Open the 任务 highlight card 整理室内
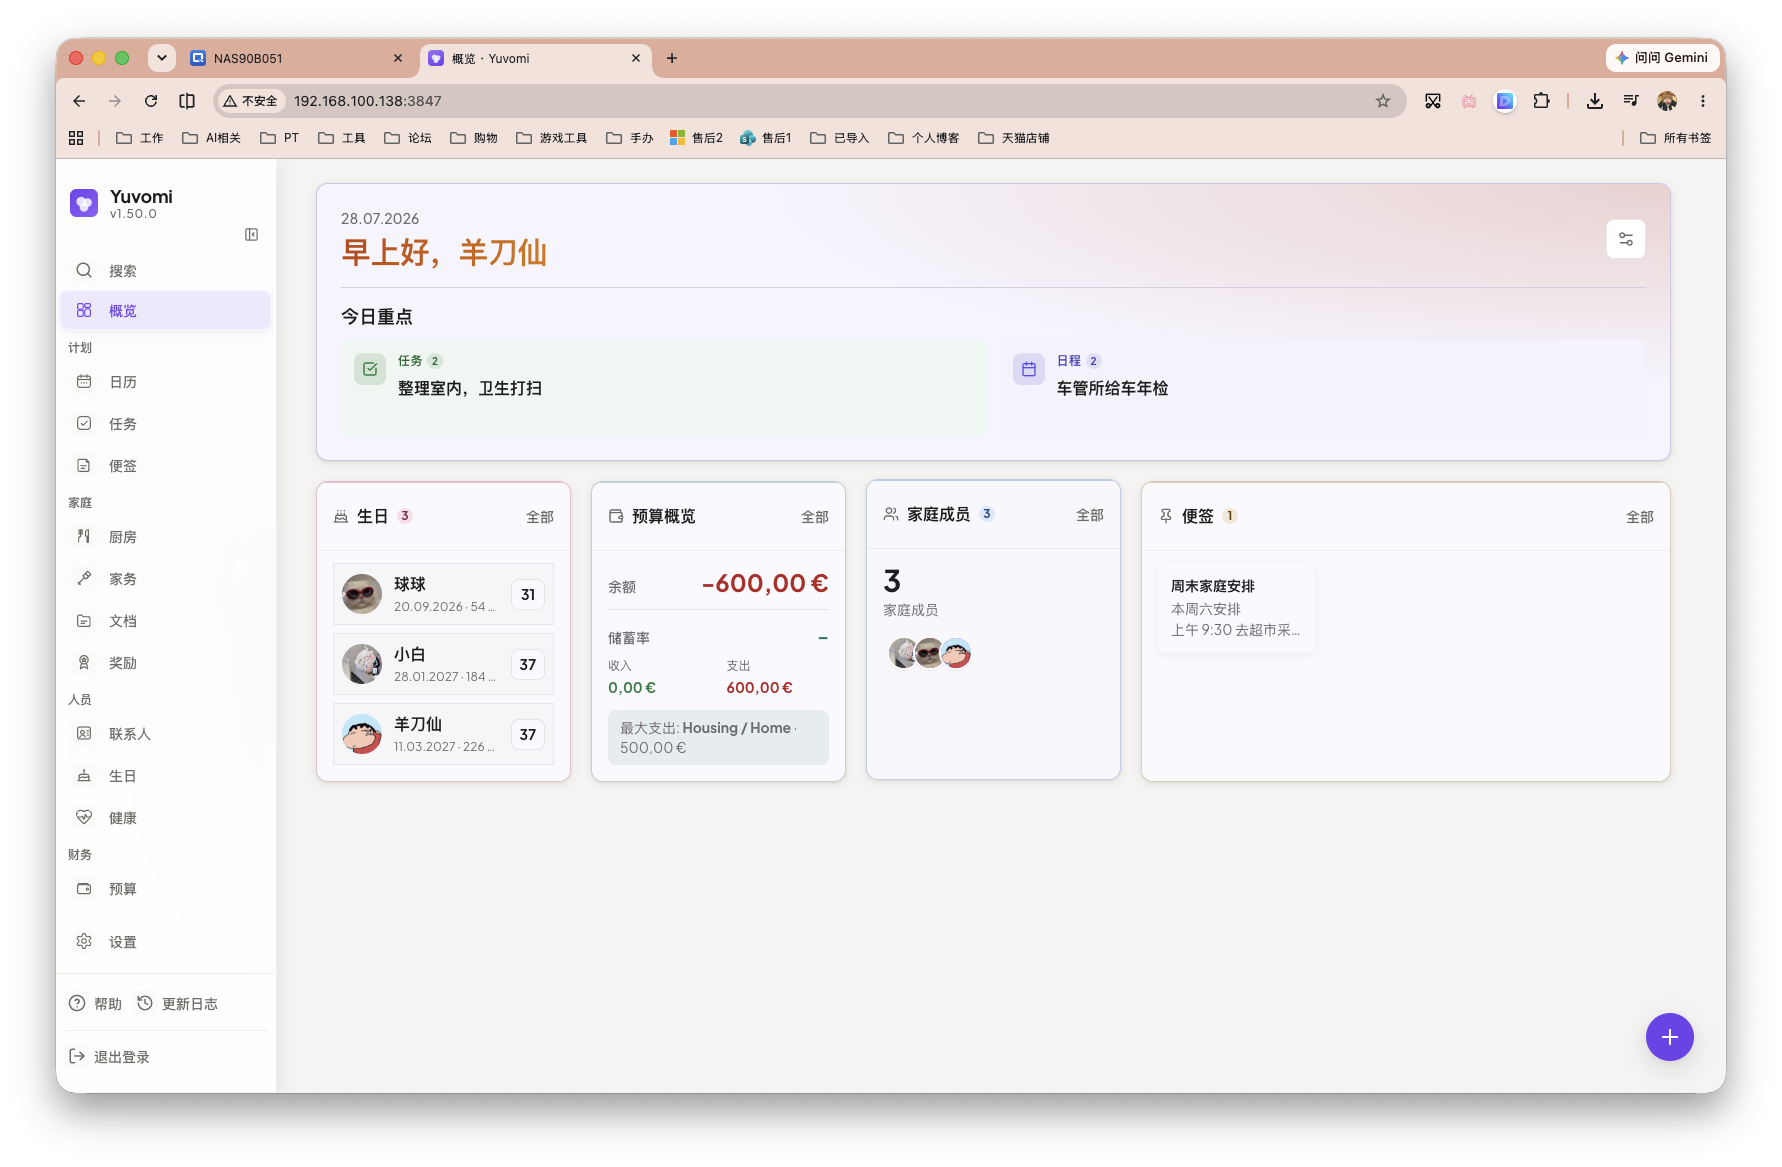The width and height of the screenshot is (1782, 1167). tap(664, 387)
